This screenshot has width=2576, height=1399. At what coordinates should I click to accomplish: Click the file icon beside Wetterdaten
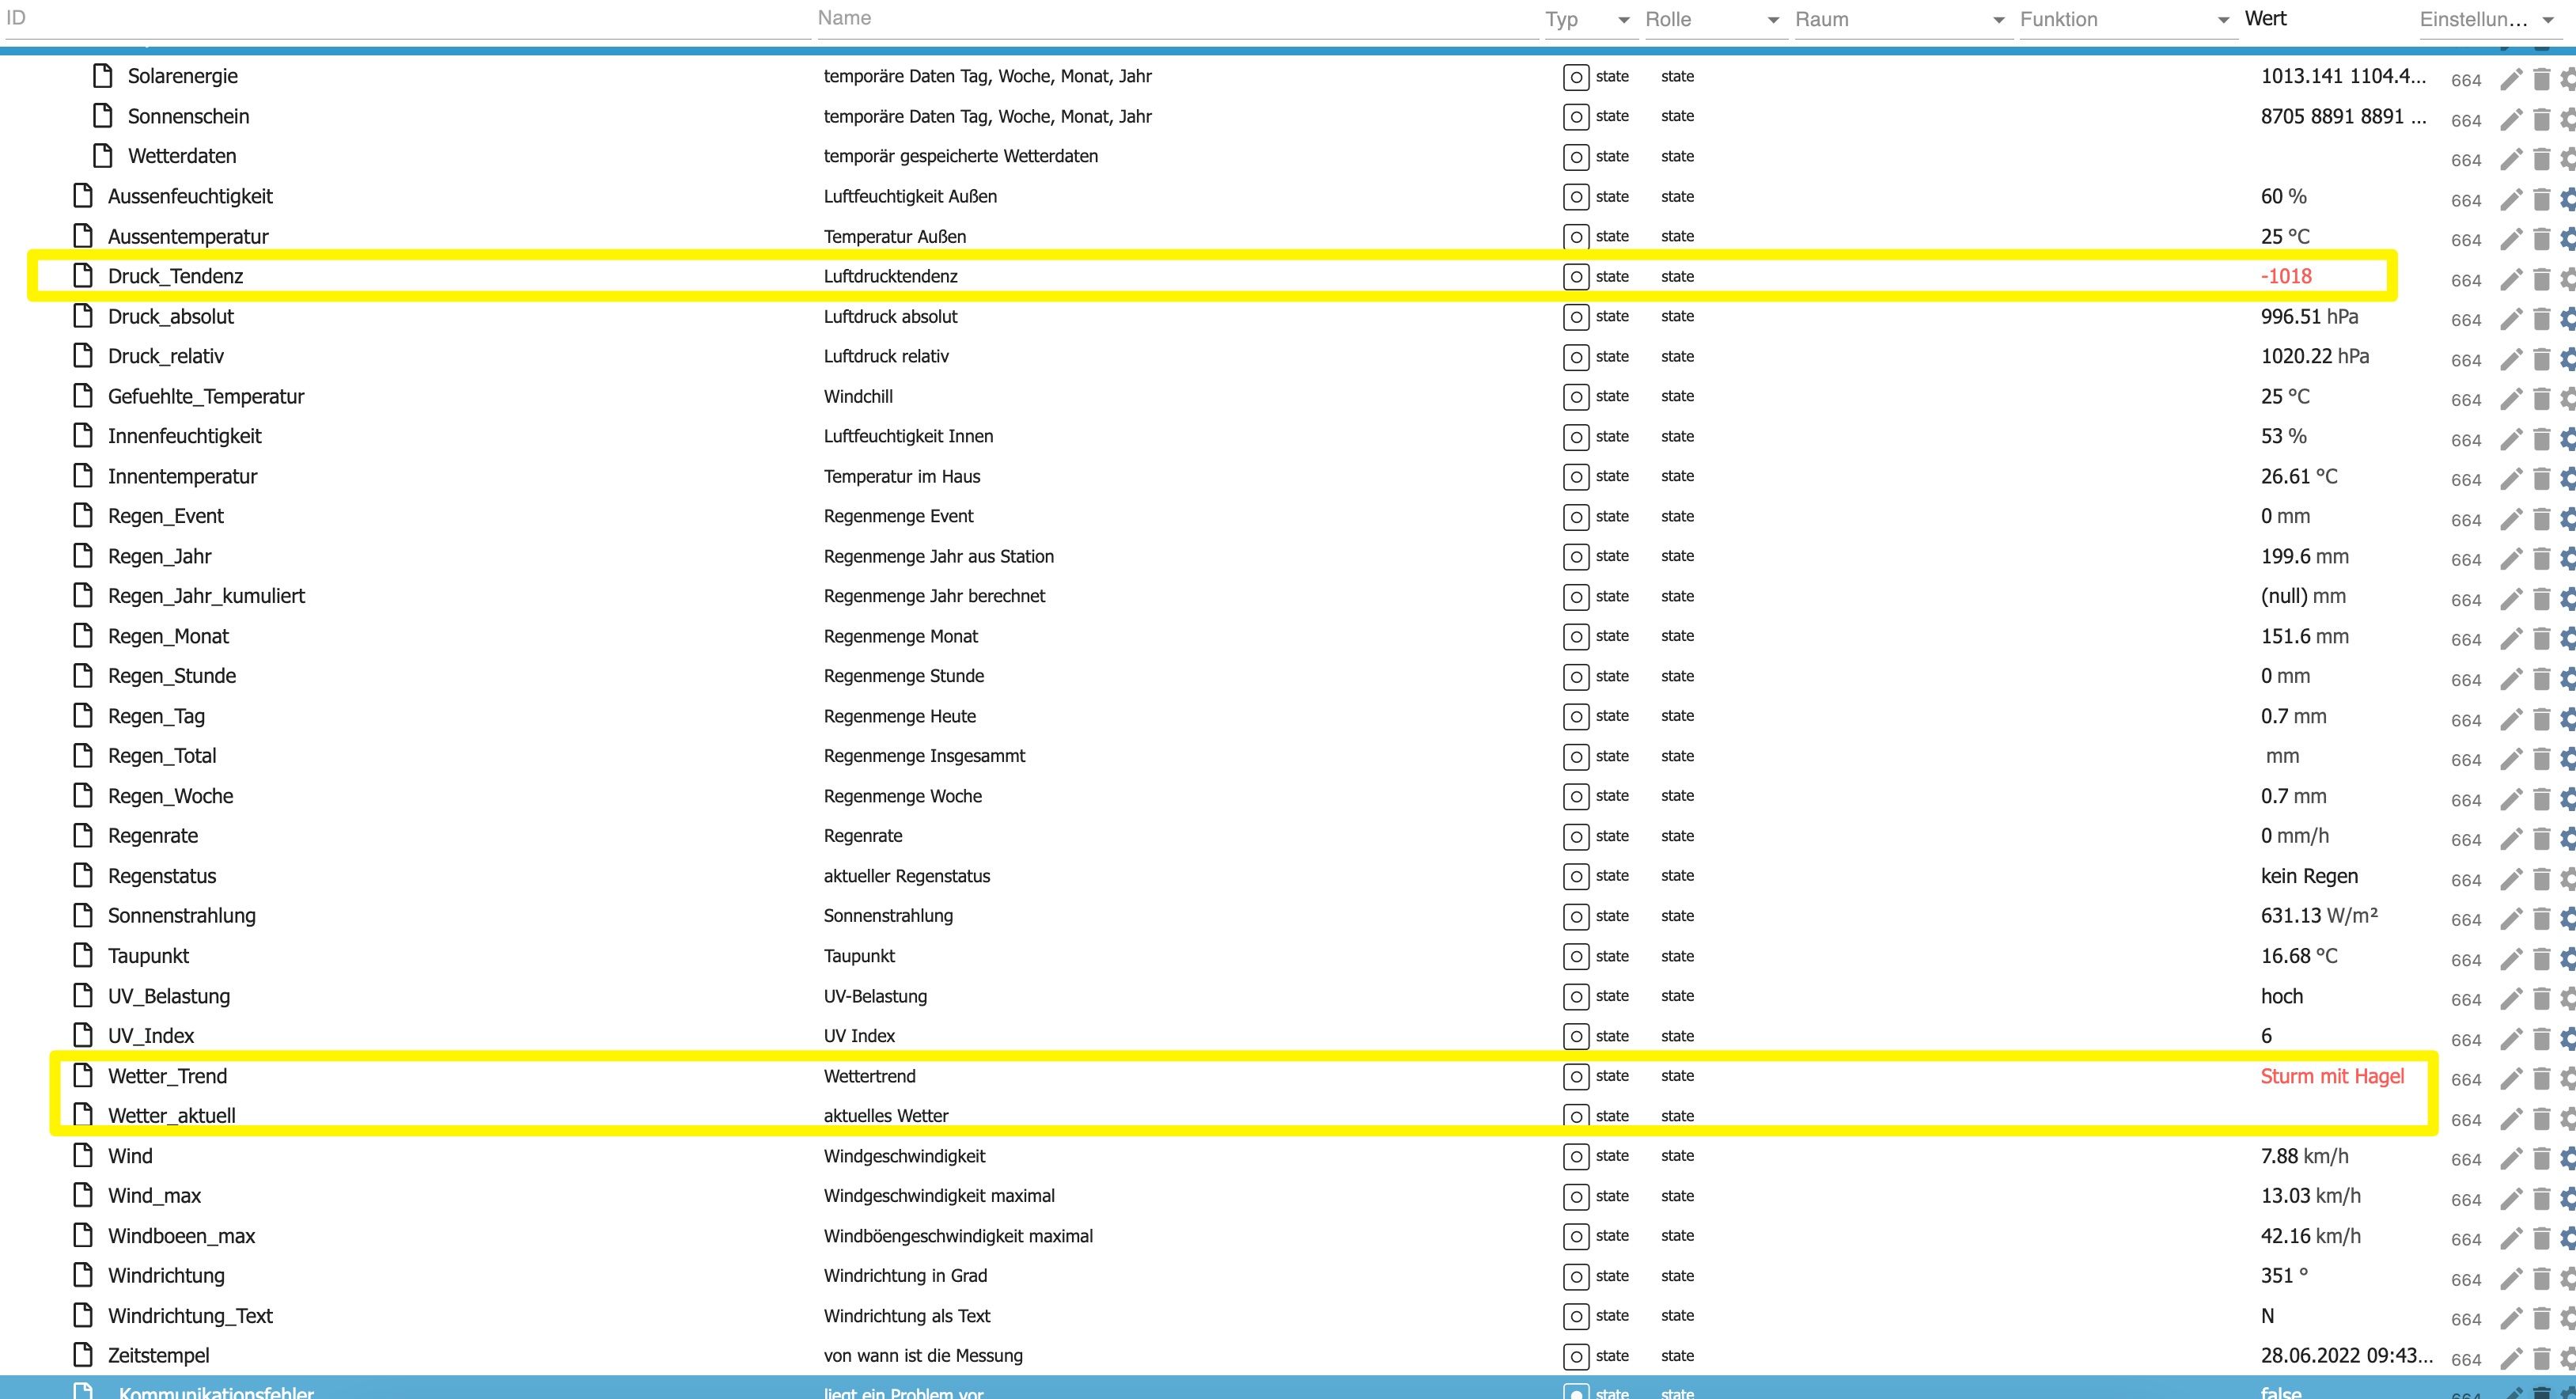pos(103,156)
